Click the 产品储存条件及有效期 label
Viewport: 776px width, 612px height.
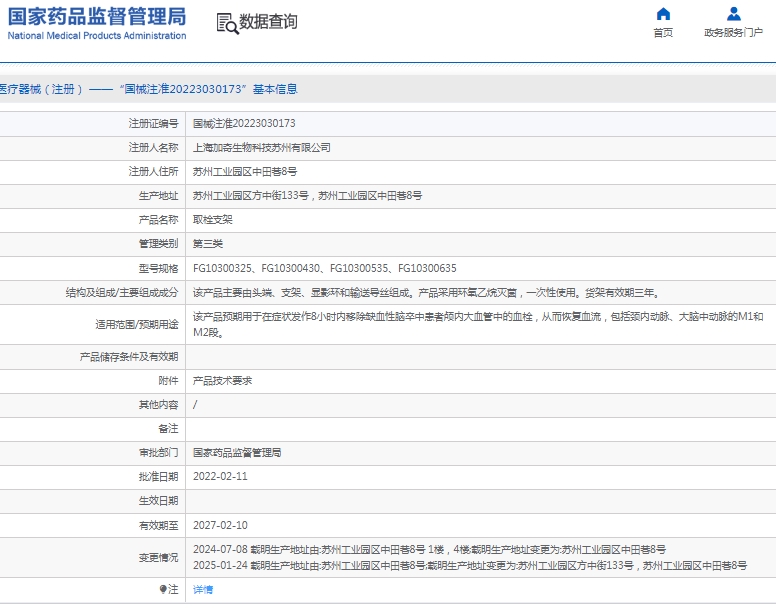(129, 357)
